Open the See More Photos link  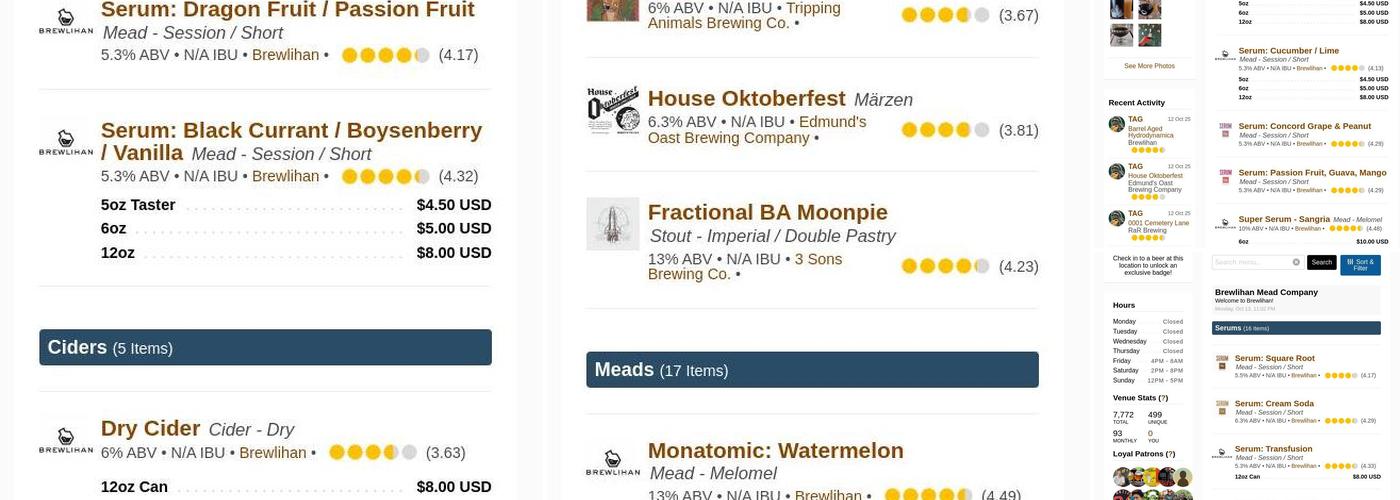pyautogui.click(x=1149, y=66)
